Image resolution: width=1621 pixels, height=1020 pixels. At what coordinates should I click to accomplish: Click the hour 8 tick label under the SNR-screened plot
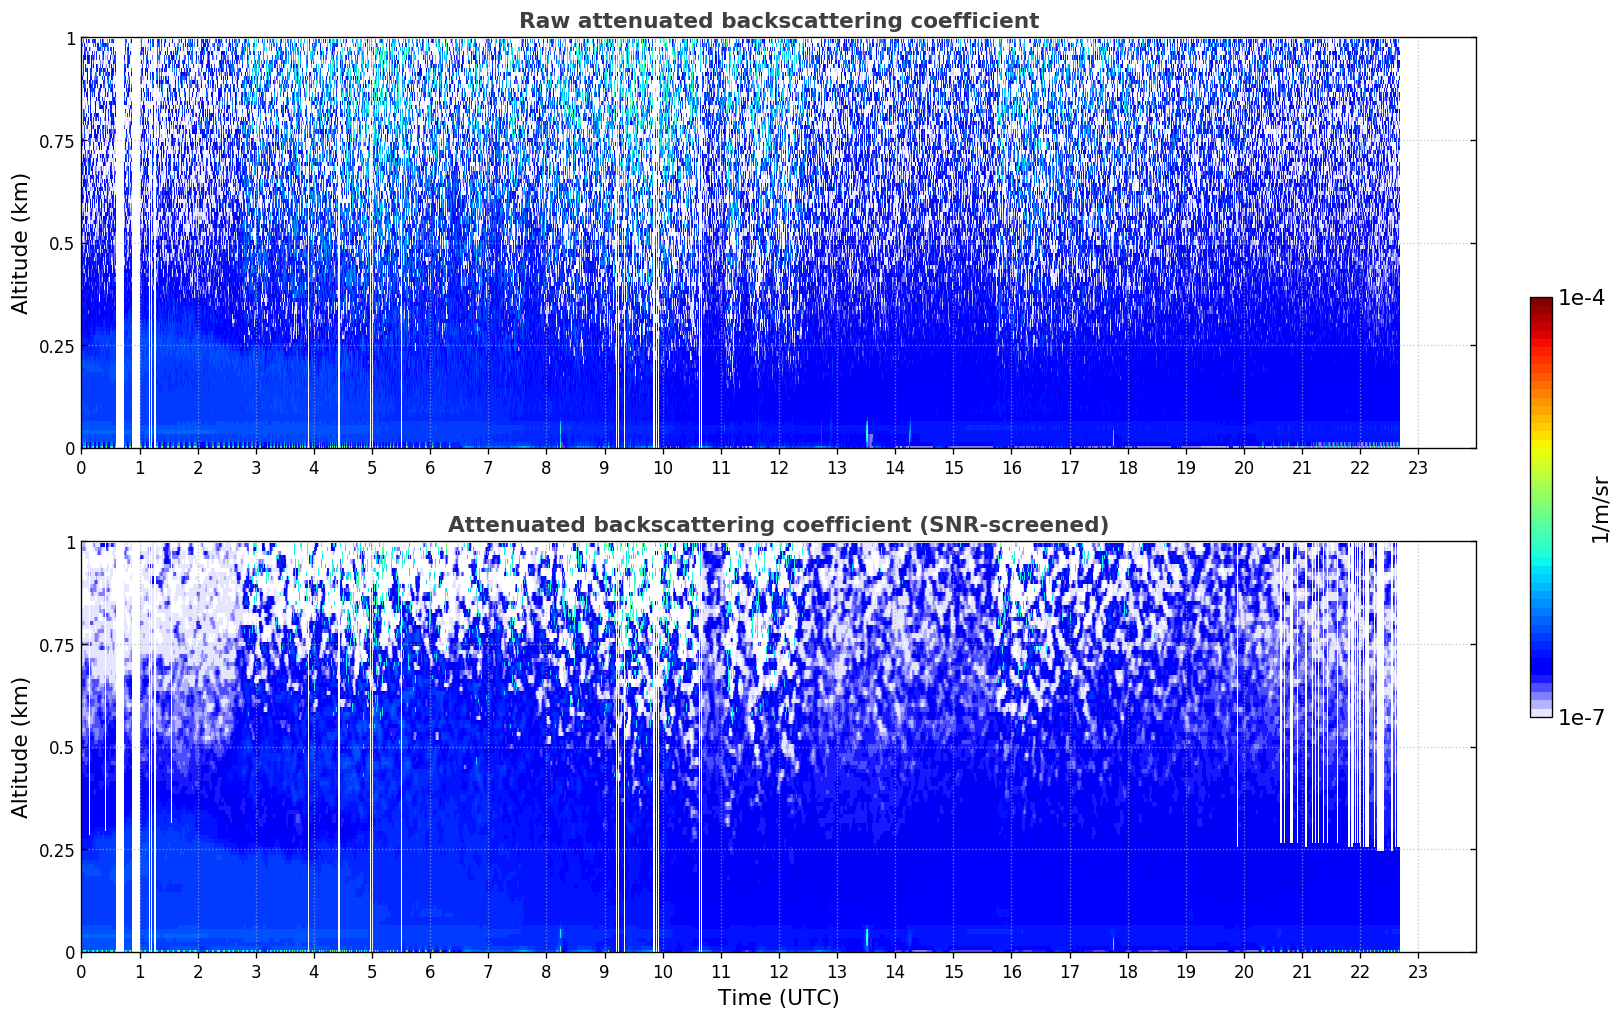point(546,972)
